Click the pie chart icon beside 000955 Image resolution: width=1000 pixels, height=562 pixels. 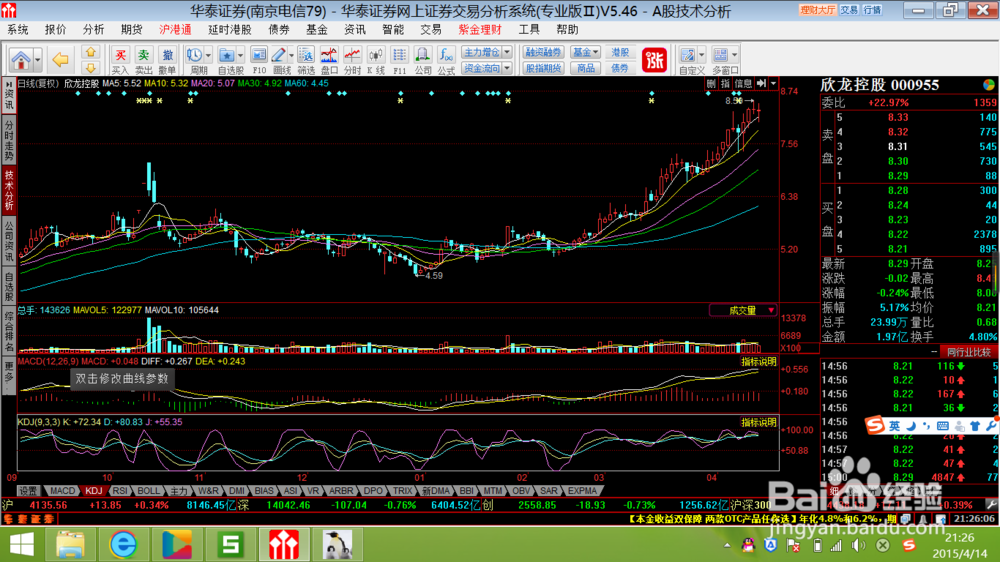[x=989, y=85]
